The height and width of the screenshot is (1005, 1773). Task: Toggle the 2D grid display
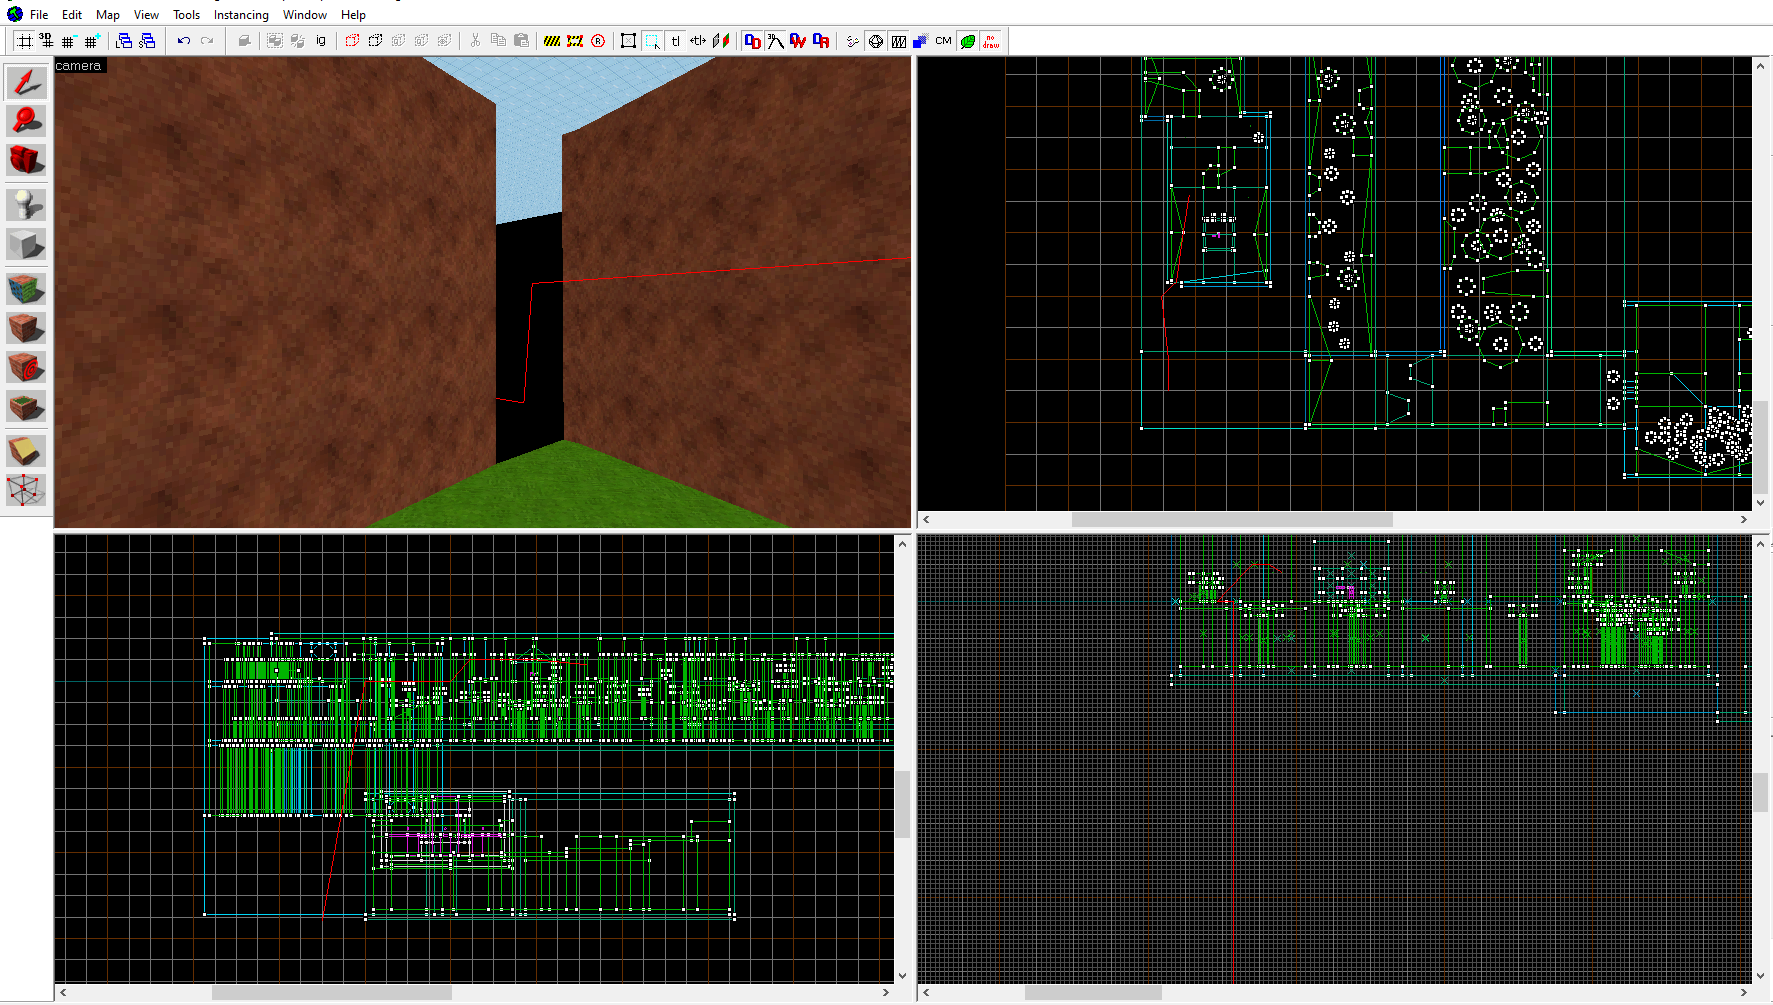pos(24,41)
